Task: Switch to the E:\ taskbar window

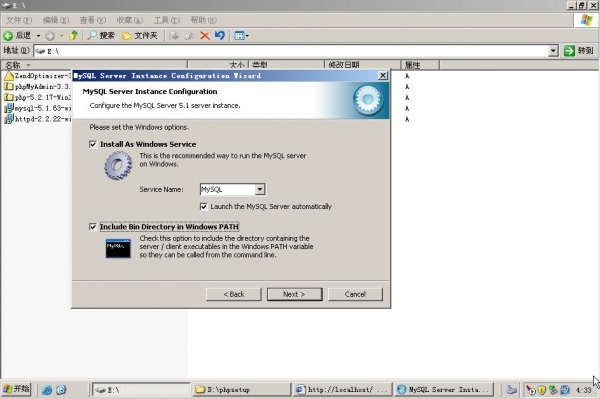Action: pos(141,389)
